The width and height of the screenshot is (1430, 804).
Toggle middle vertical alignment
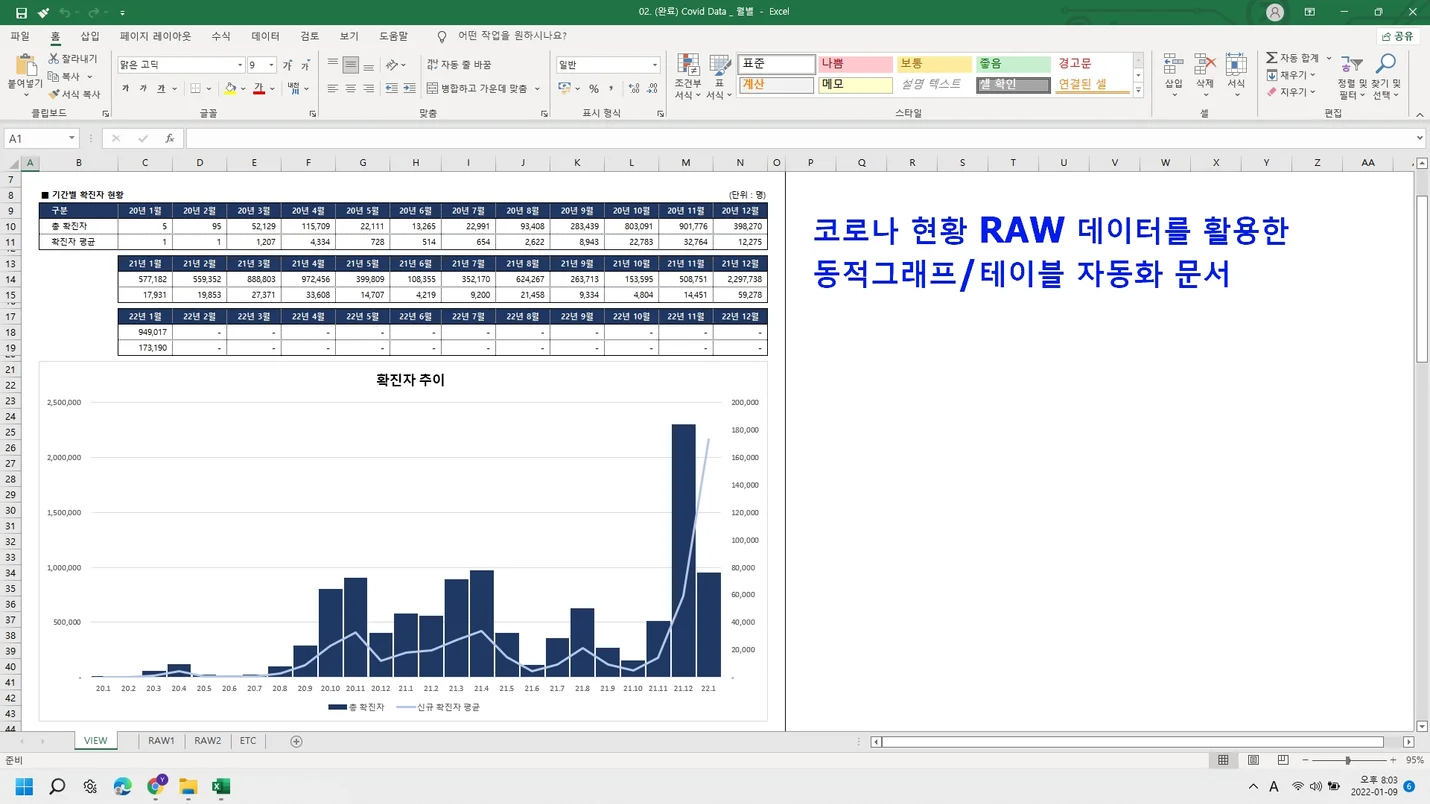(351, 65)
